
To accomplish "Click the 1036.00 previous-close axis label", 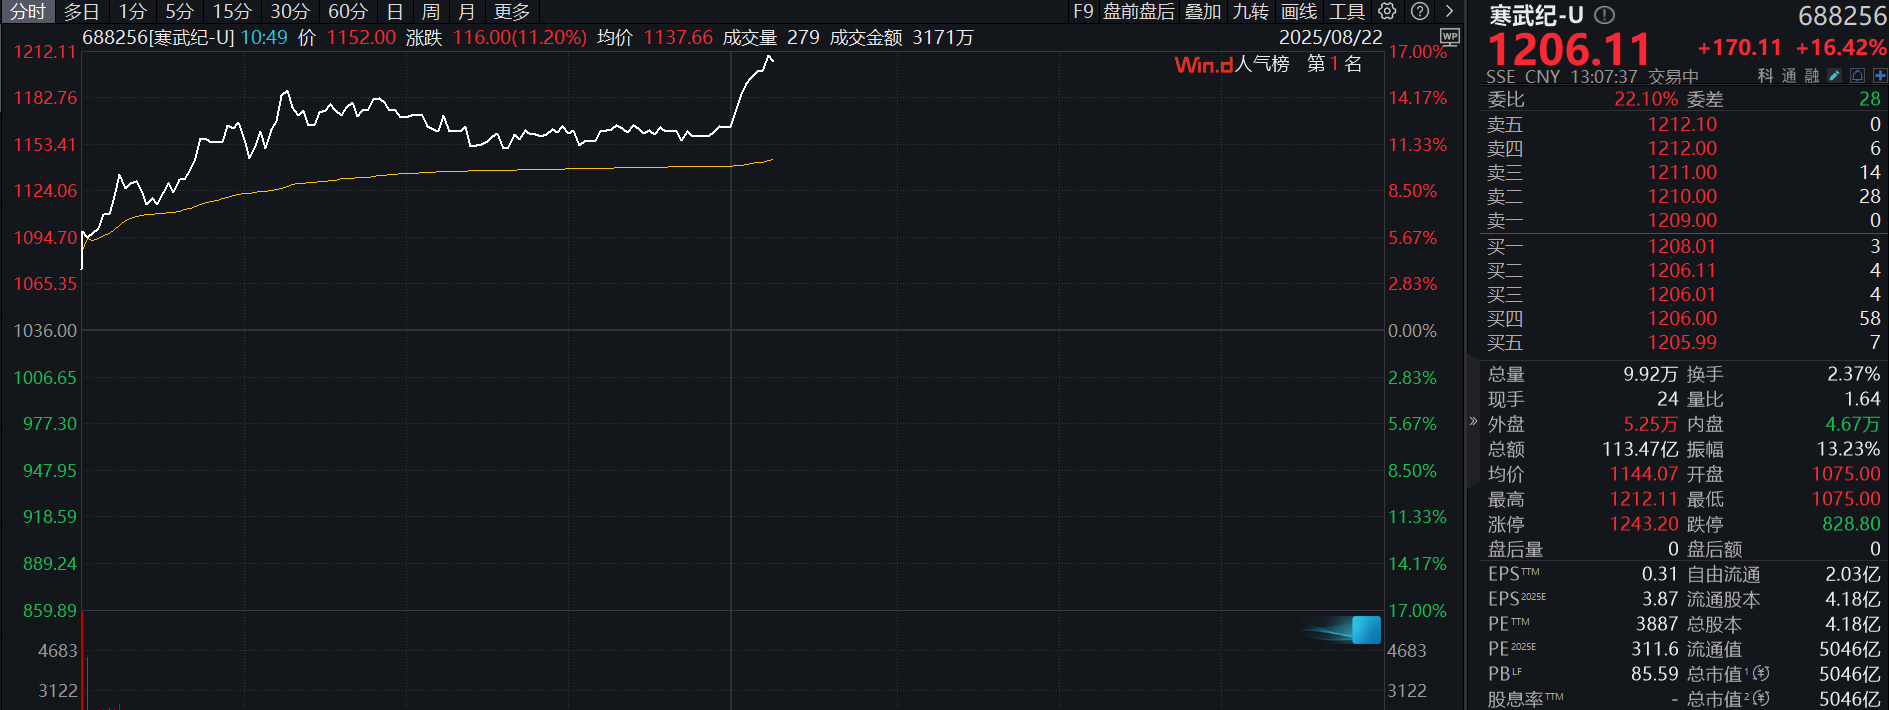I will [45, 330].
